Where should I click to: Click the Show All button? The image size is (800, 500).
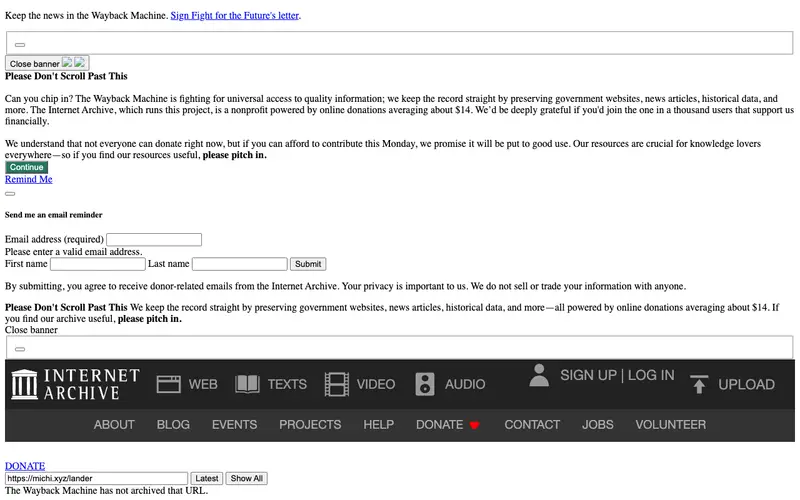click(x=246, y=479)
